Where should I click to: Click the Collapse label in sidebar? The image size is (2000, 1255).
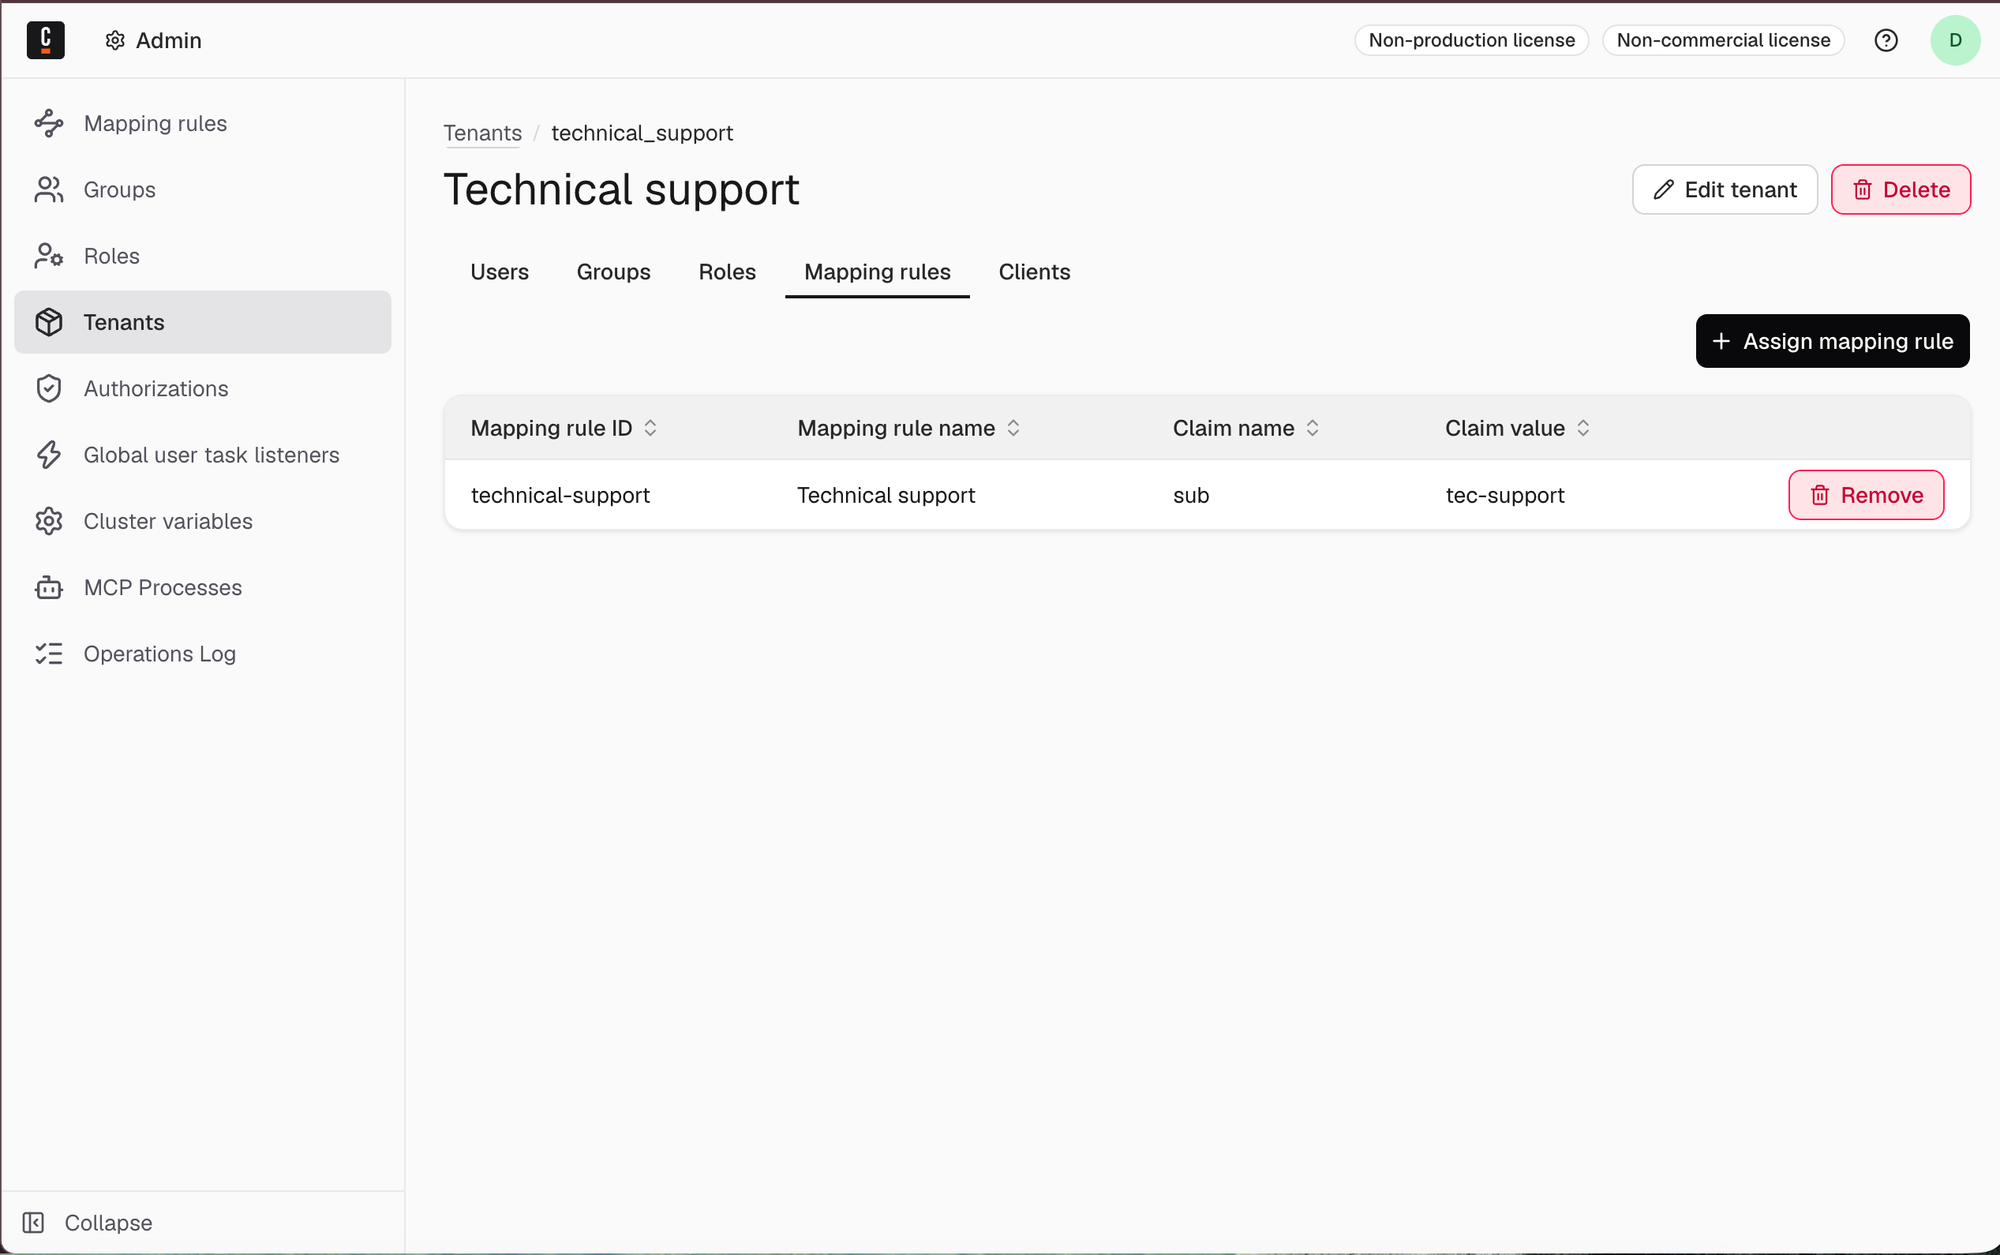[108, 1222]
